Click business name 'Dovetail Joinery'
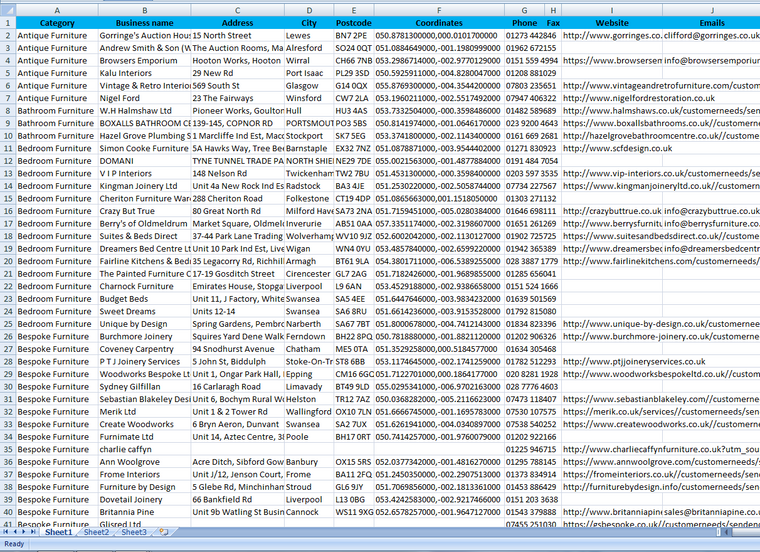The height and width of the screenshot is (552, 760). (144, 500)
